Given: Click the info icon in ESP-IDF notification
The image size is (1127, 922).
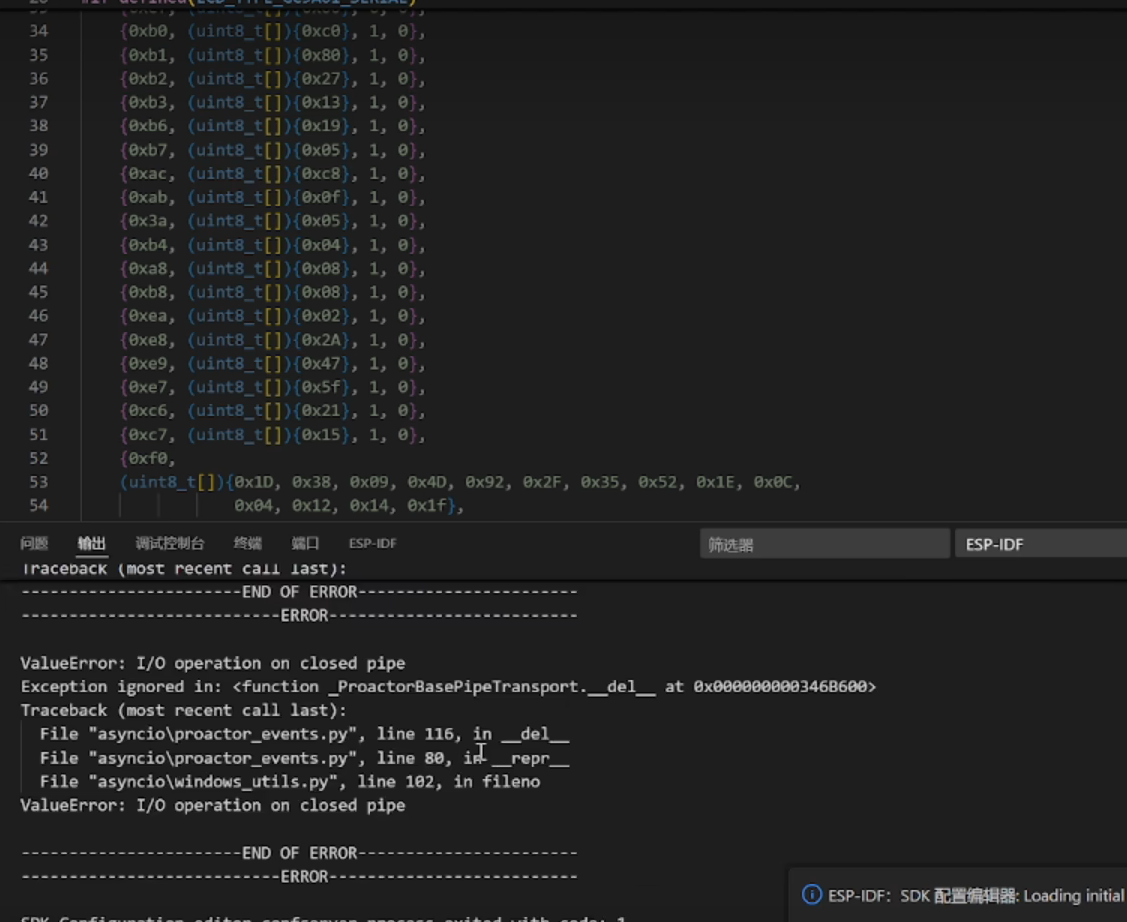Looking at the screenshot, I should 811,895.
